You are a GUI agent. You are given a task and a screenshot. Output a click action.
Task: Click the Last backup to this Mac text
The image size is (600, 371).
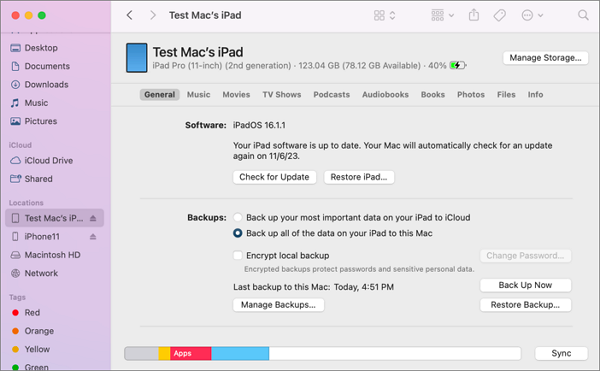(313, 287)
